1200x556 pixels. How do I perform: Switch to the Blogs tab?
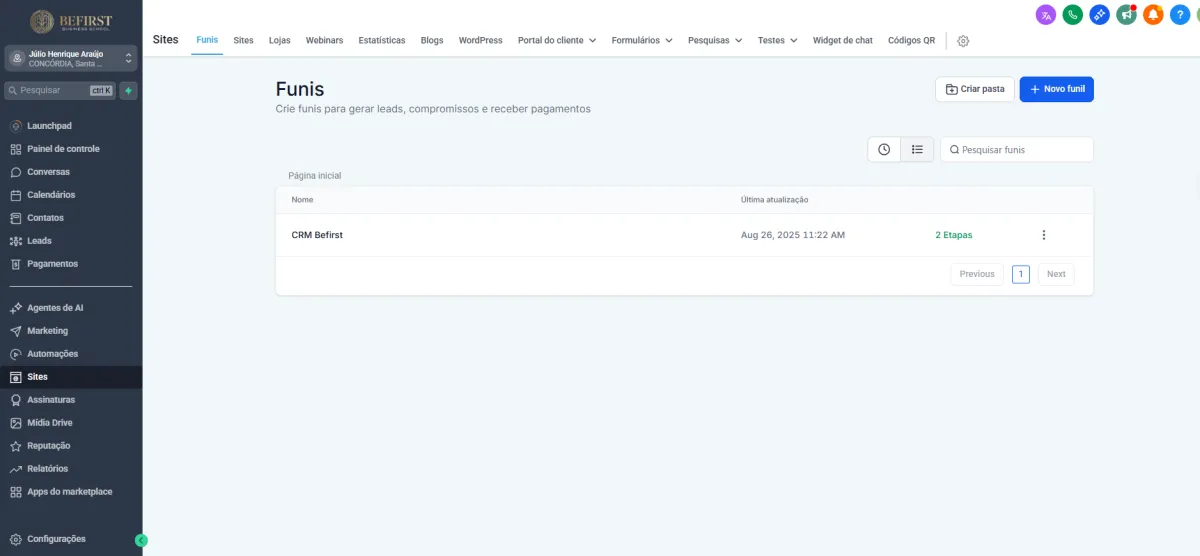pyautogui.click(x=432, y=40)
